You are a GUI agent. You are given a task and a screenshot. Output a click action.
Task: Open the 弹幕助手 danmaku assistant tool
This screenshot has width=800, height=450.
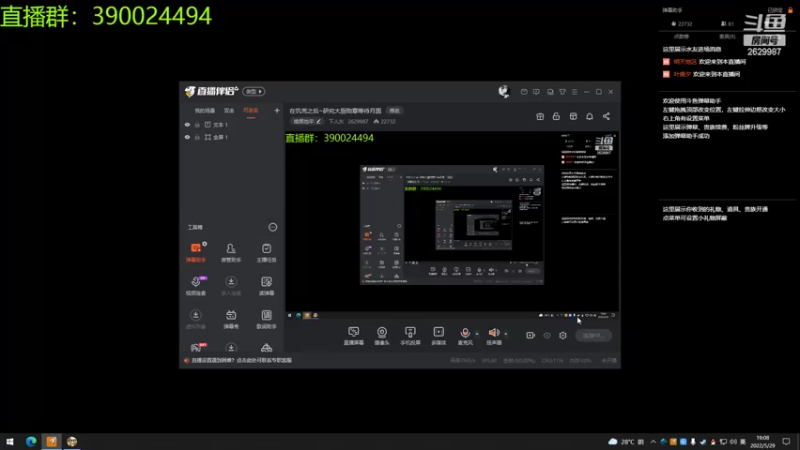click(195, 253)
